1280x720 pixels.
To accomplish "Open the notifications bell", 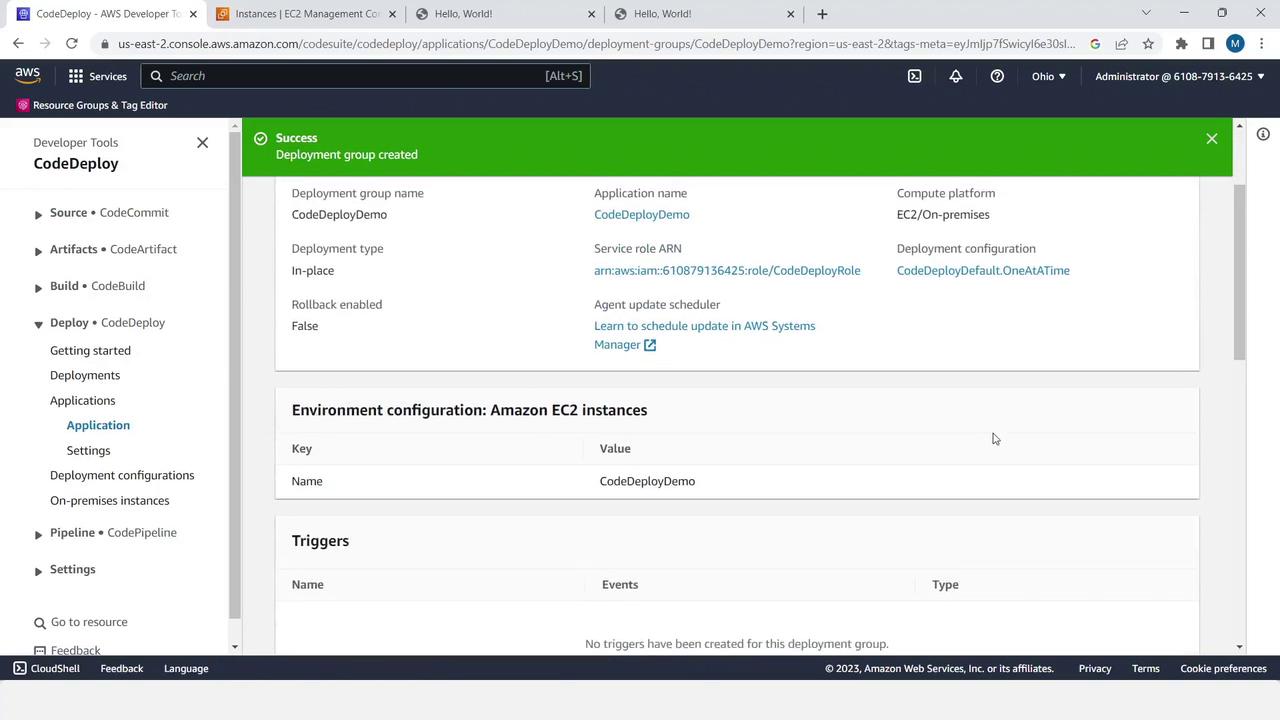I will click(956, 76).
